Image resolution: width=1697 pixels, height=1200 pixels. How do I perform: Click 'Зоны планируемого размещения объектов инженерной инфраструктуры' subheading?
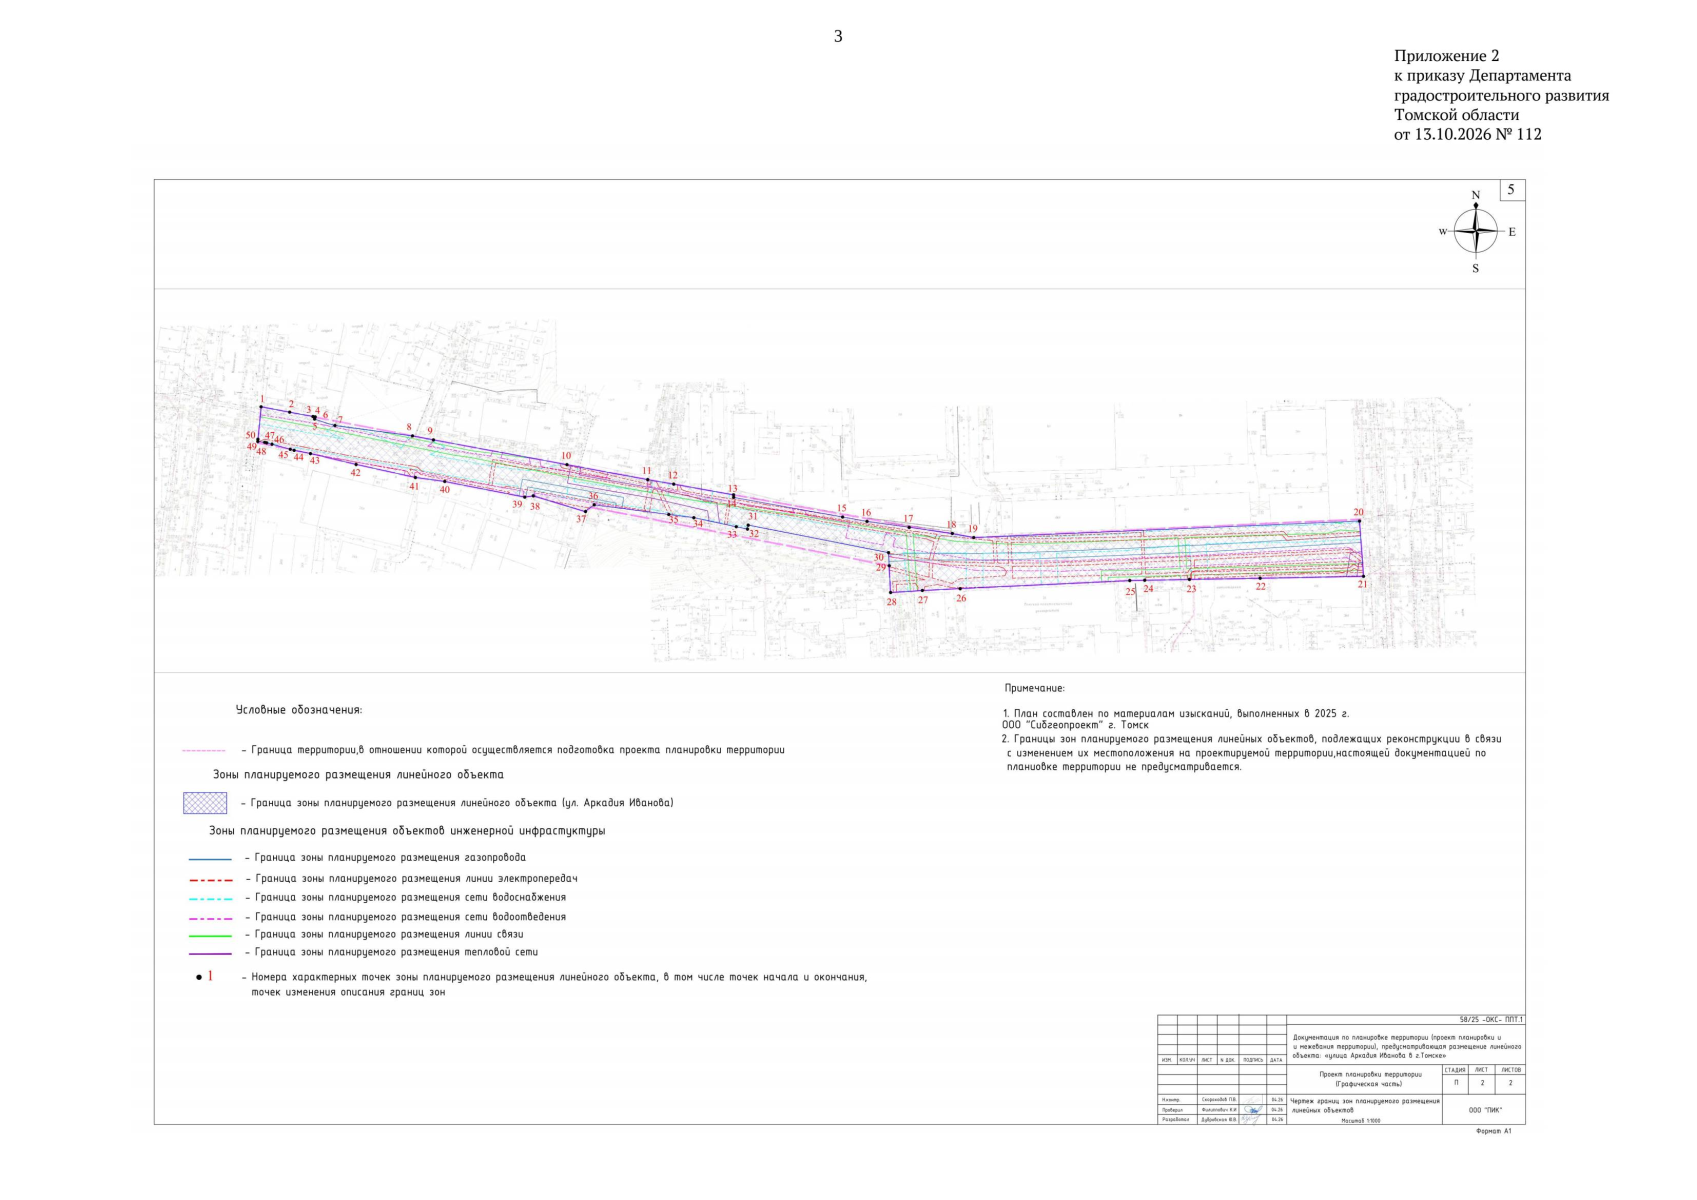click(407, 831)
